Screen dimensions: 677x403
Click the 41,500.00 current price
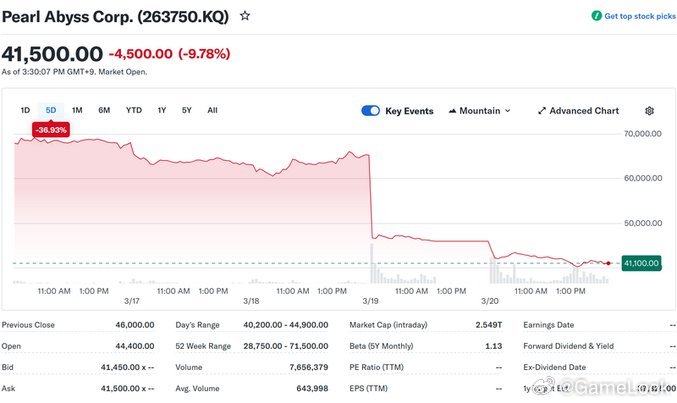tap(52, 54)
